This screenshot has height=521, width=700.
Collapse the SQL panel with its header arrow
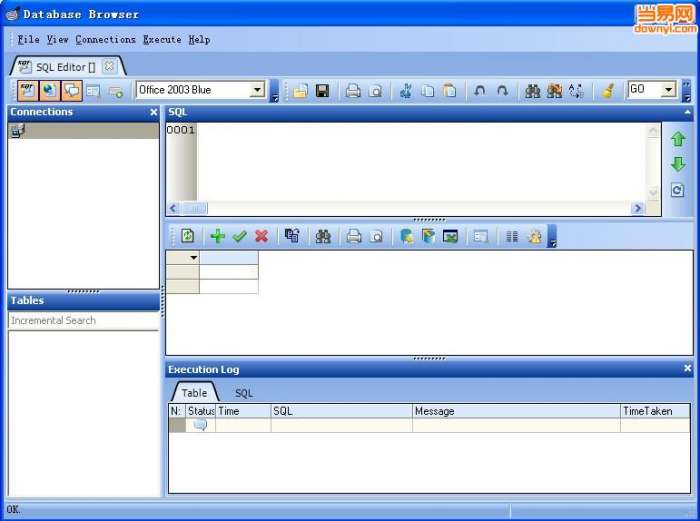tap(687, 113)
